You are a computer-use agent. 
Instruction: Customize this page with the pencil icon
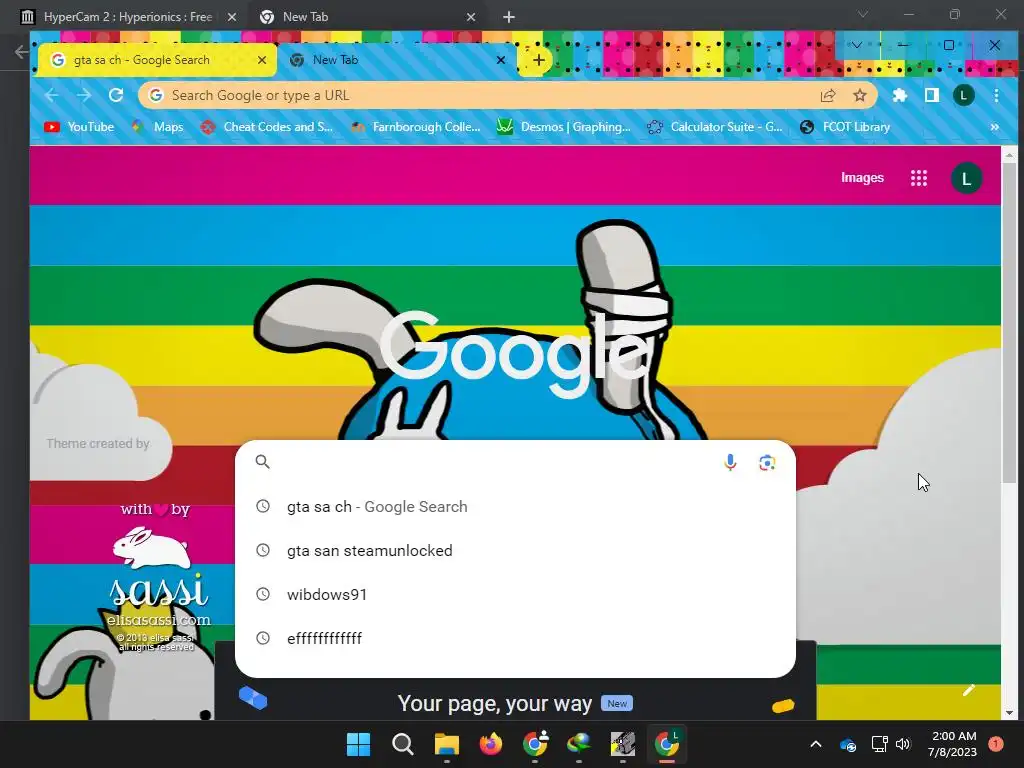[x=968, y=690]
